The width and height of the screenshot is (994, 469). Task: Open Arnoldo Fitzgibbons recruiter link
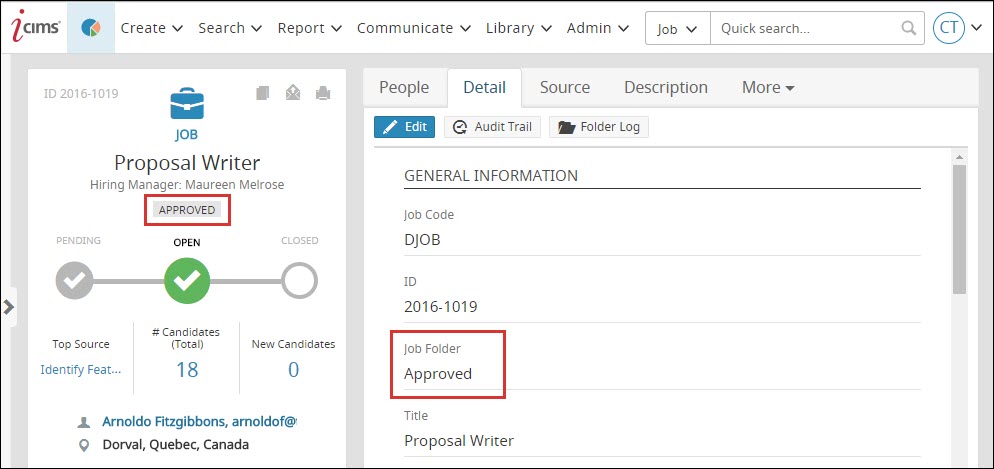pos(199,421)
